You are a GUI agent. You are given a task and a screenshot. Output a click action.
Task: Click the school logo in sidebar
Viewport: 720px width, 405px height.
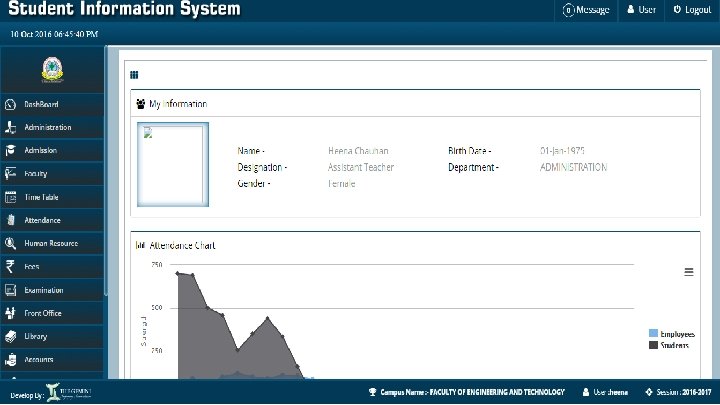coord(52,70)
